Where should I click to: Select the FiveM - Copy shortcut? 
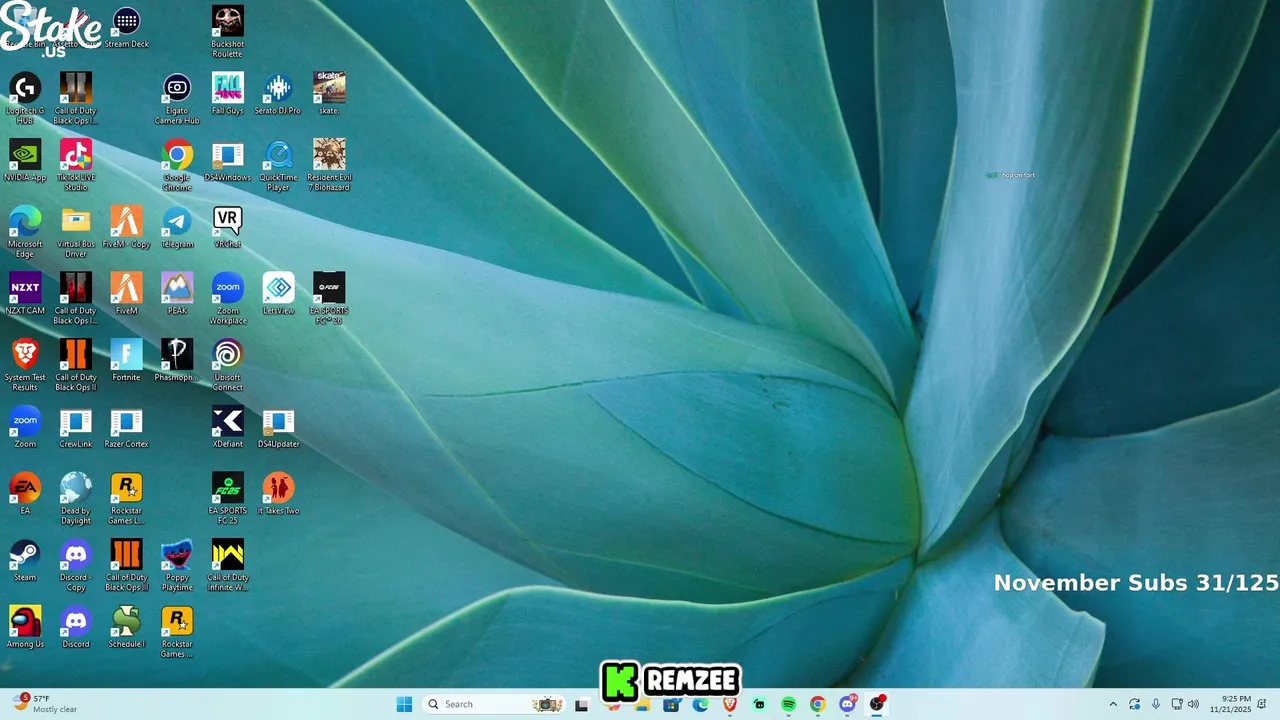(x=126, y=227)
